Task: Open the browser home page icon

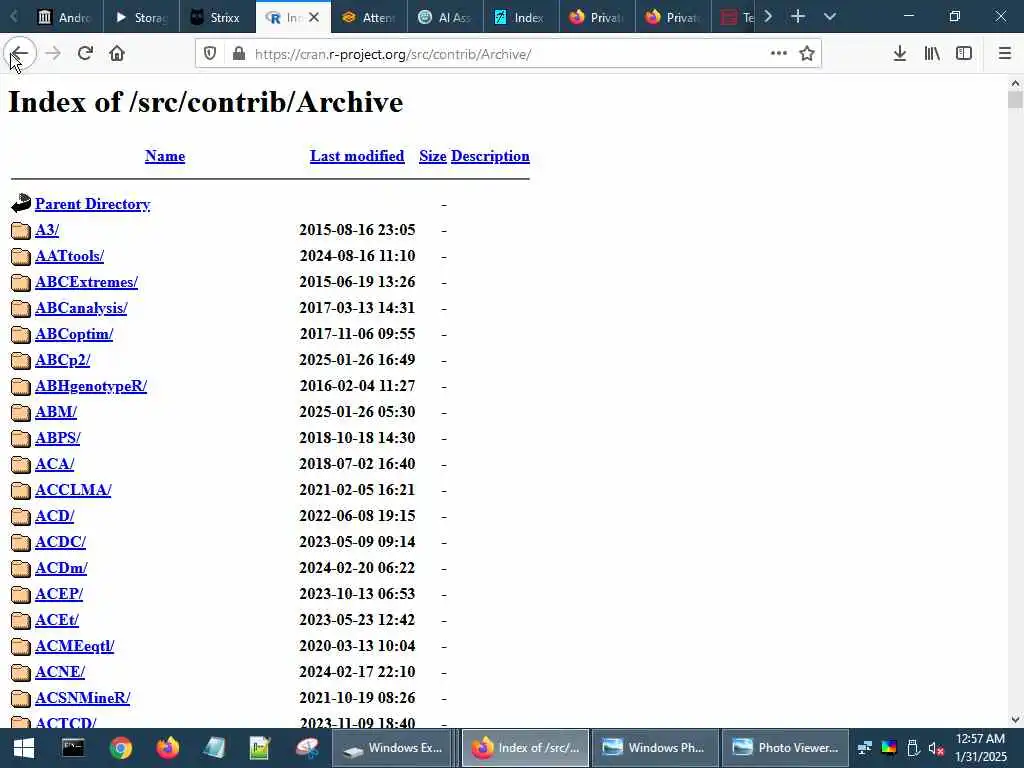Action: tap(117, 54)
